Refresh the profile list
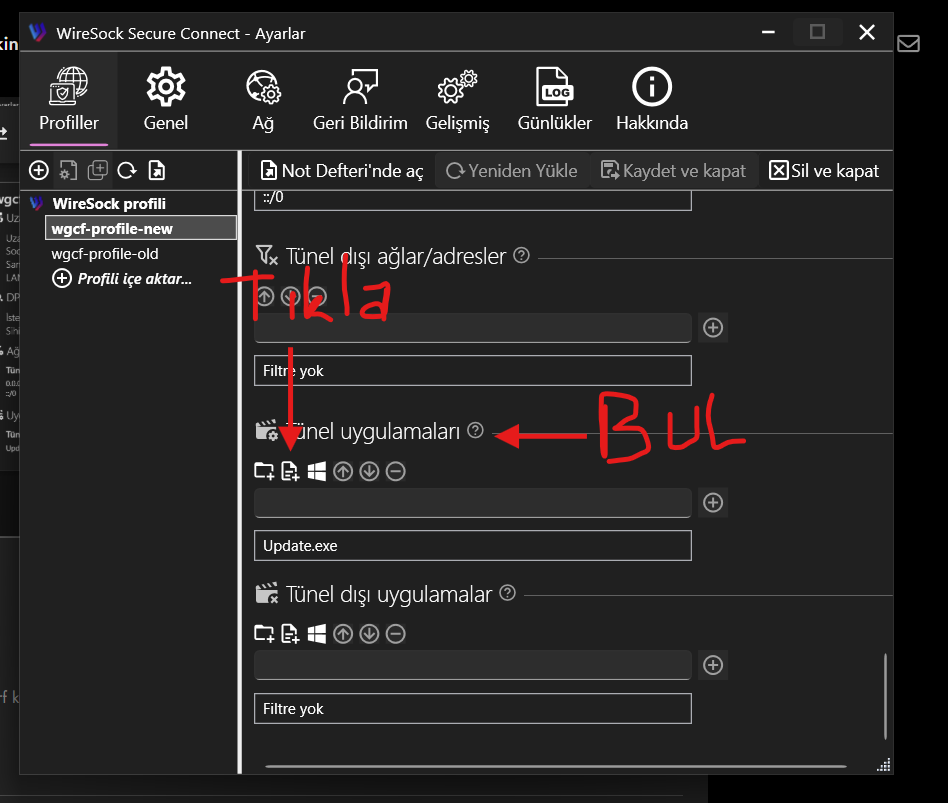948x803 pixels. [127, 171]
